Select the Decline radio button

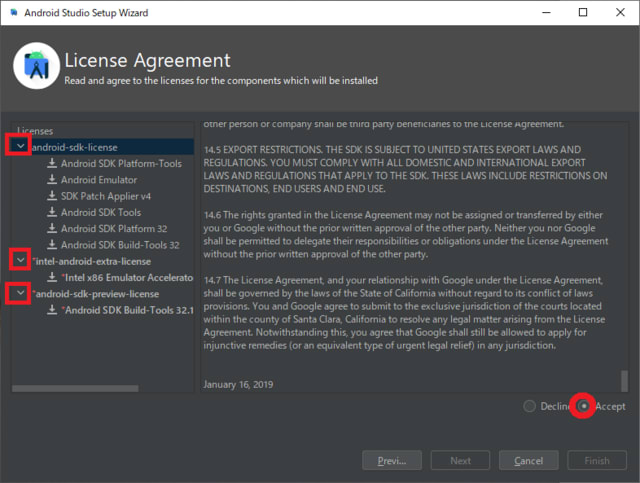tap(529, 407)
